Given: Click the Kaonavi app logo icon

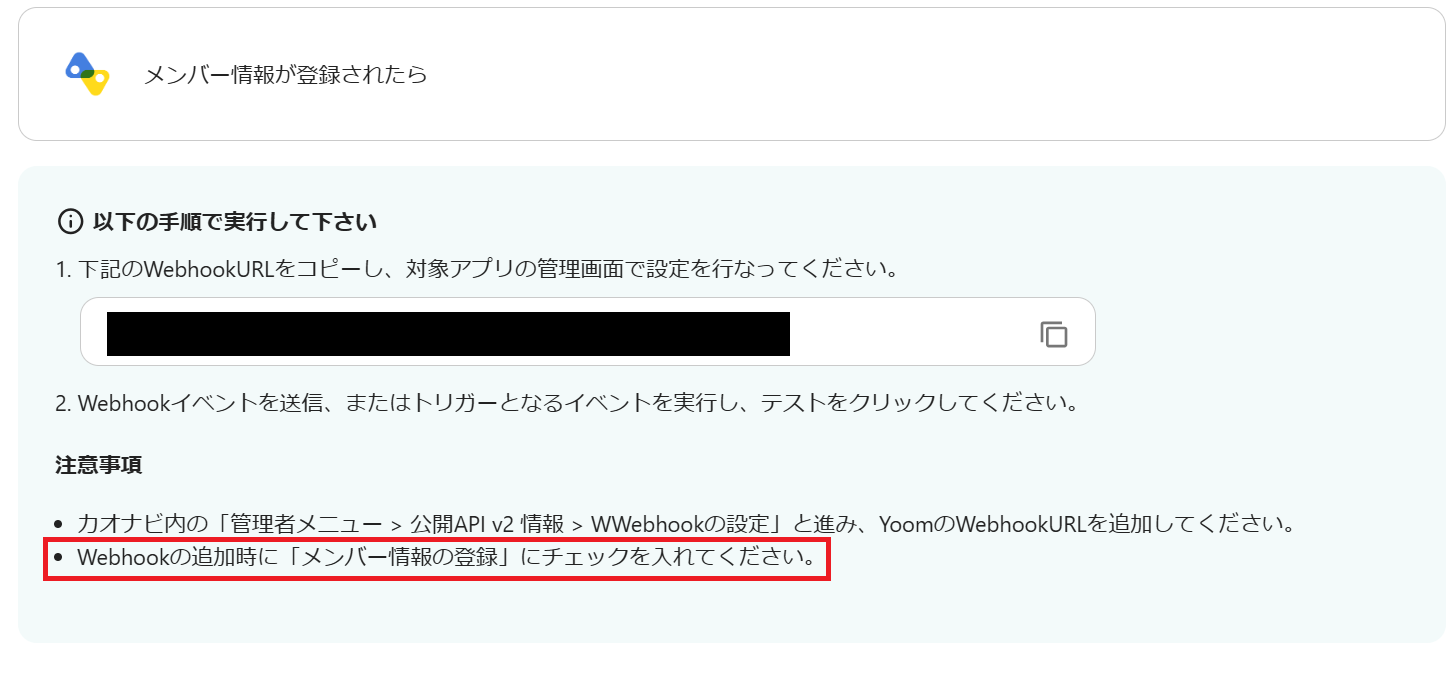Looking at the screenshot, I should pos(87,74).
